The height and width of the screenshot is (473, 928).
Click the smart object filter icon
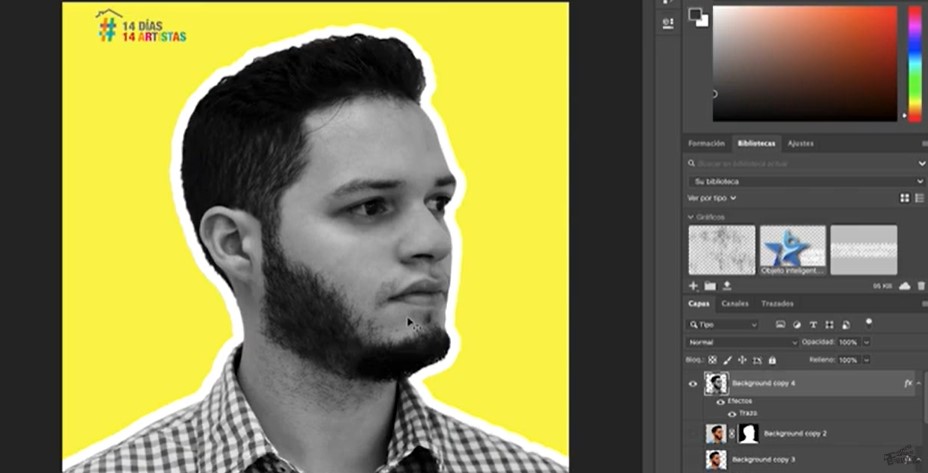click(846, 324)
